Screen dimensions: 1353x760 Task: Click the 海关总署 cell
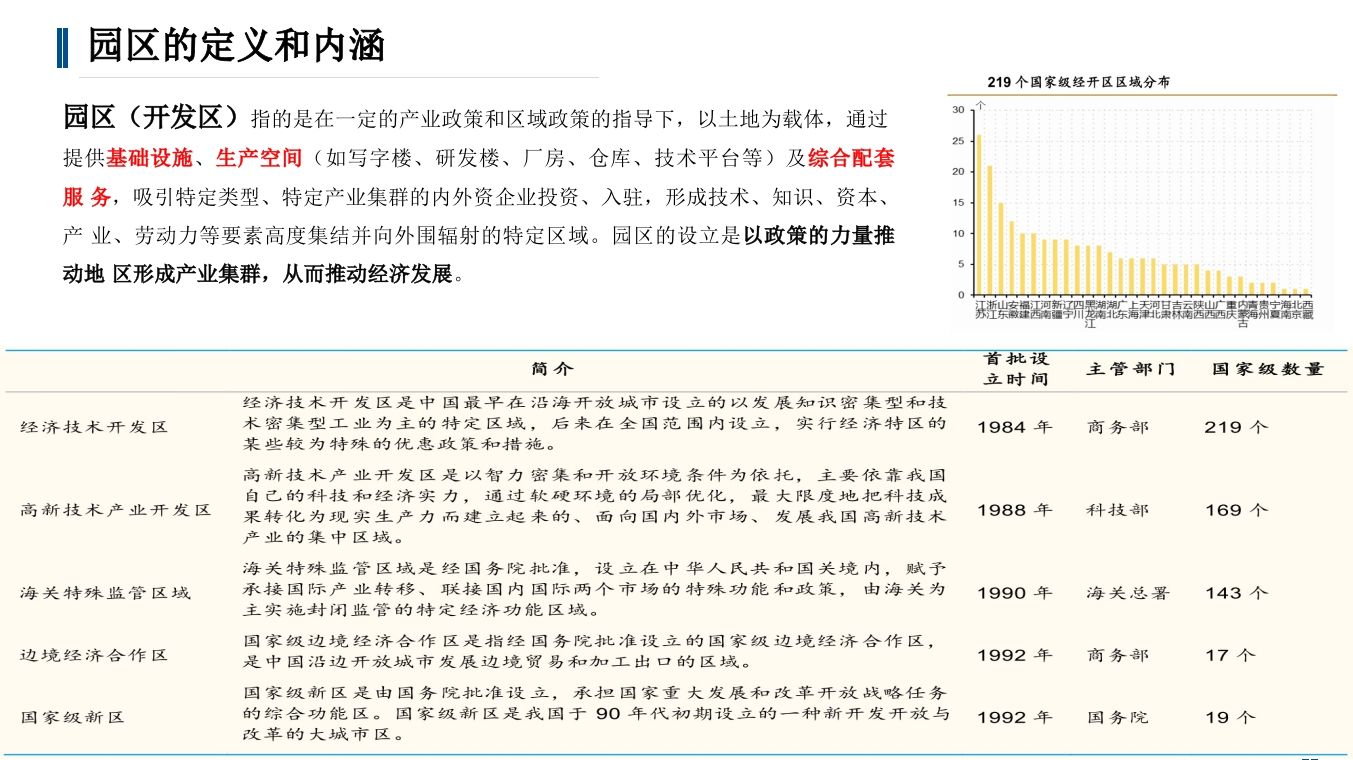point(1128,593)
